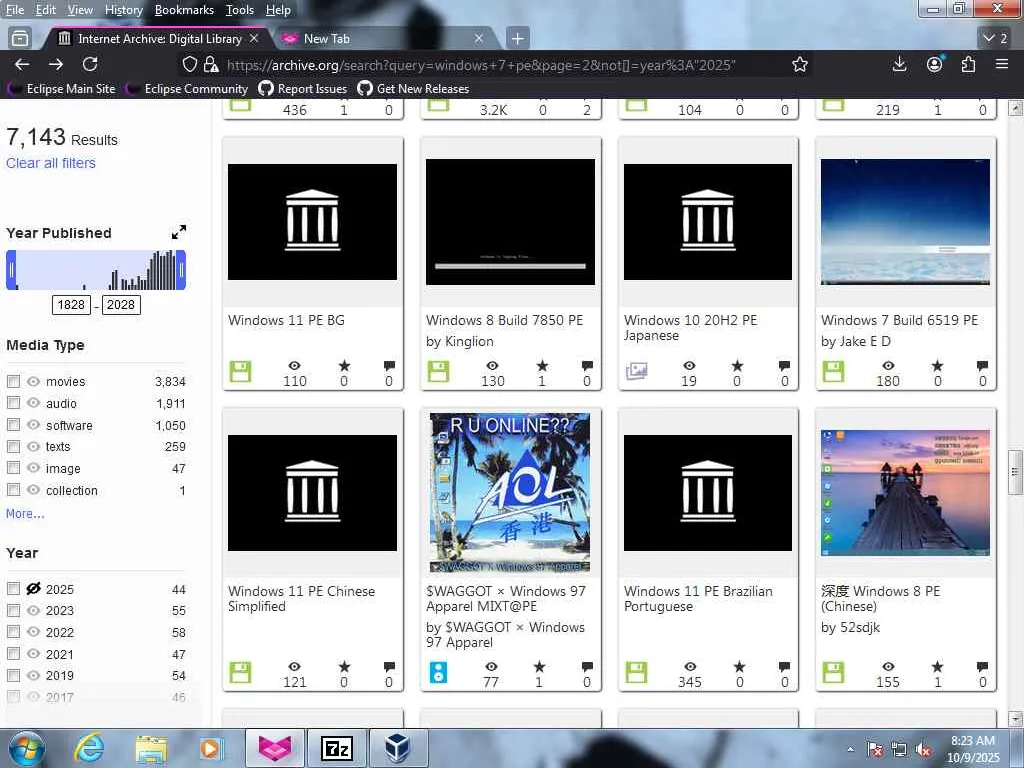Screen dimensions: 1024x768
Task: Check the collection media type checkbox
Action: (x=13, y=490)
